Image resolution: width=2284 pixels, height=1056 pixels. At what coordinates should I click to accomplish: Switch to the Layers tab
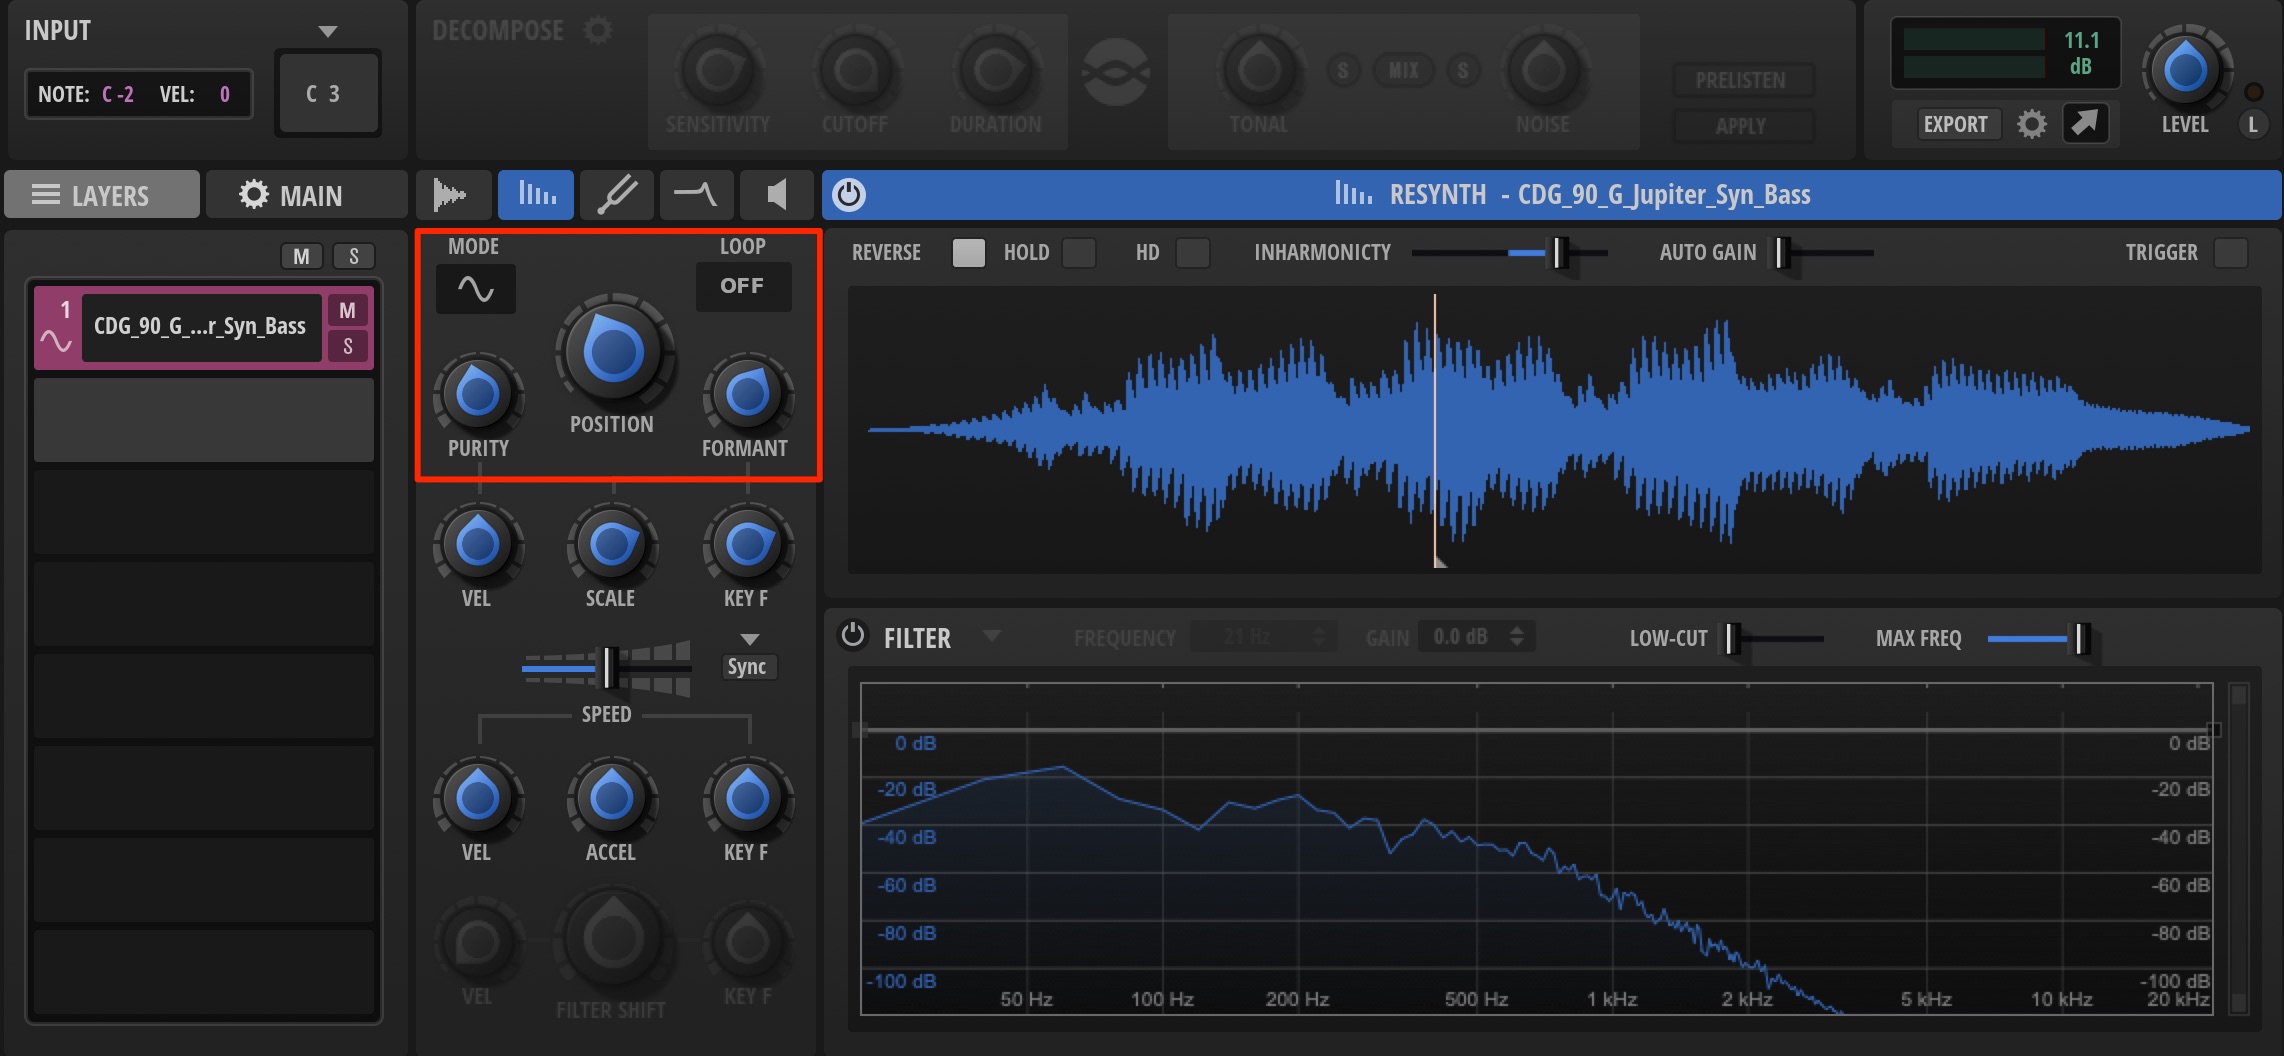(103, 195)
